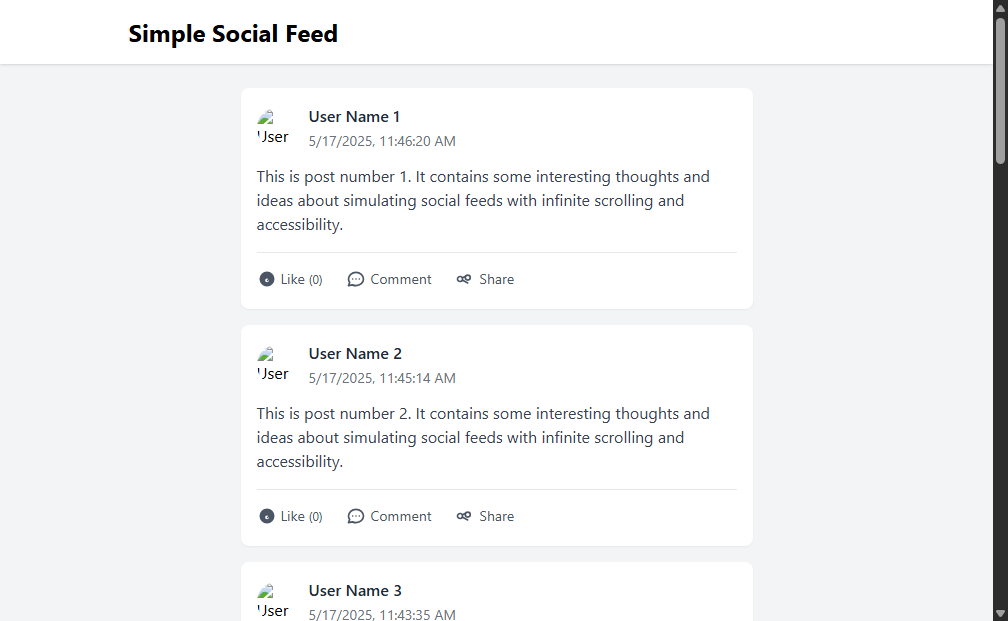Image resolution: width=1008 pixels, height=621 pixels.
Task: Open the User Name 1 profile
Action: click(x=354, y=116)
